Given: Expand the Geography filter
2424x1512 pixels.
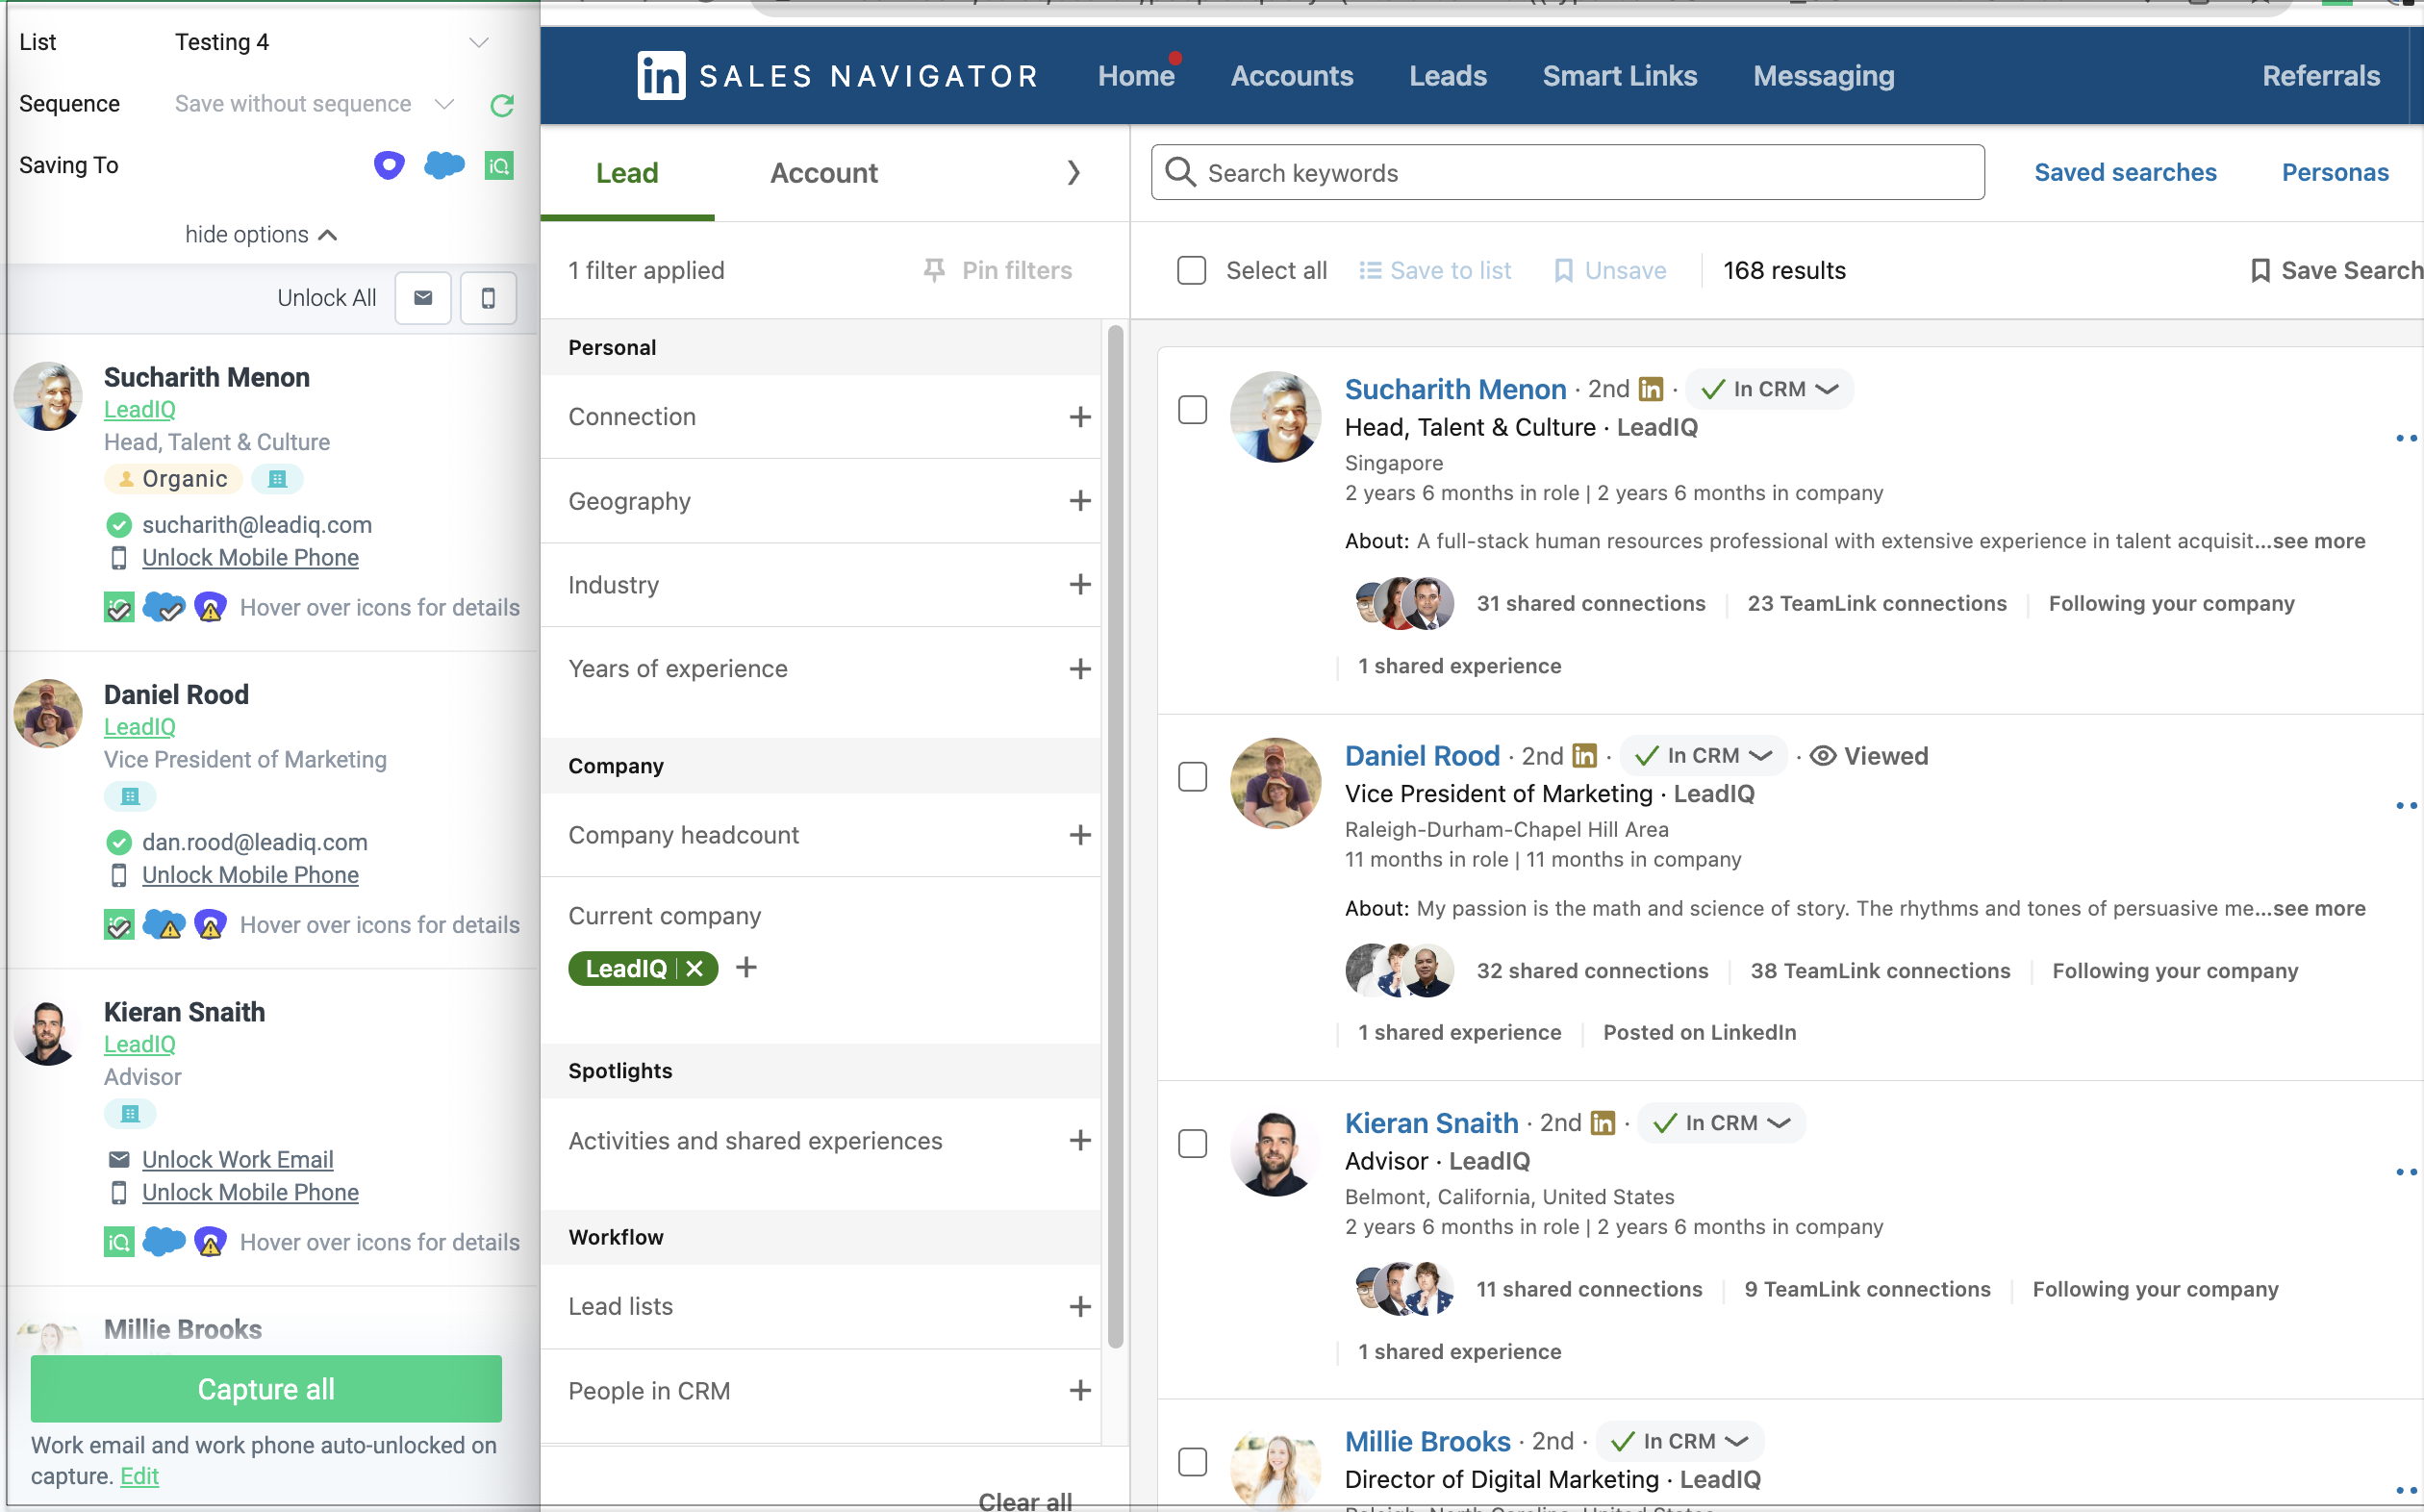Looking at the screenshot, I should pos(1079,501).
